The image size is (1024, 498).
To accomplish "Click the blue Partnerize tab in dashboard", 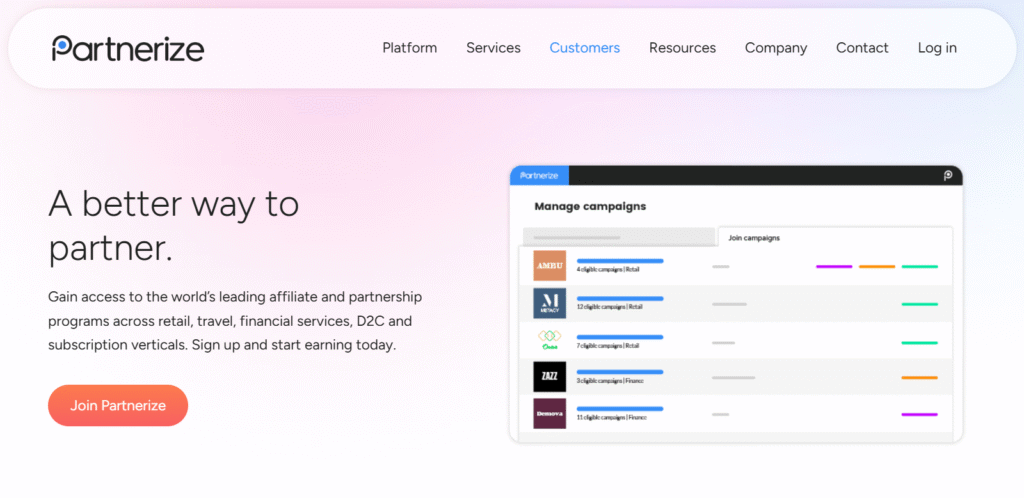I will pyautogui.click(x=539, y=175).
